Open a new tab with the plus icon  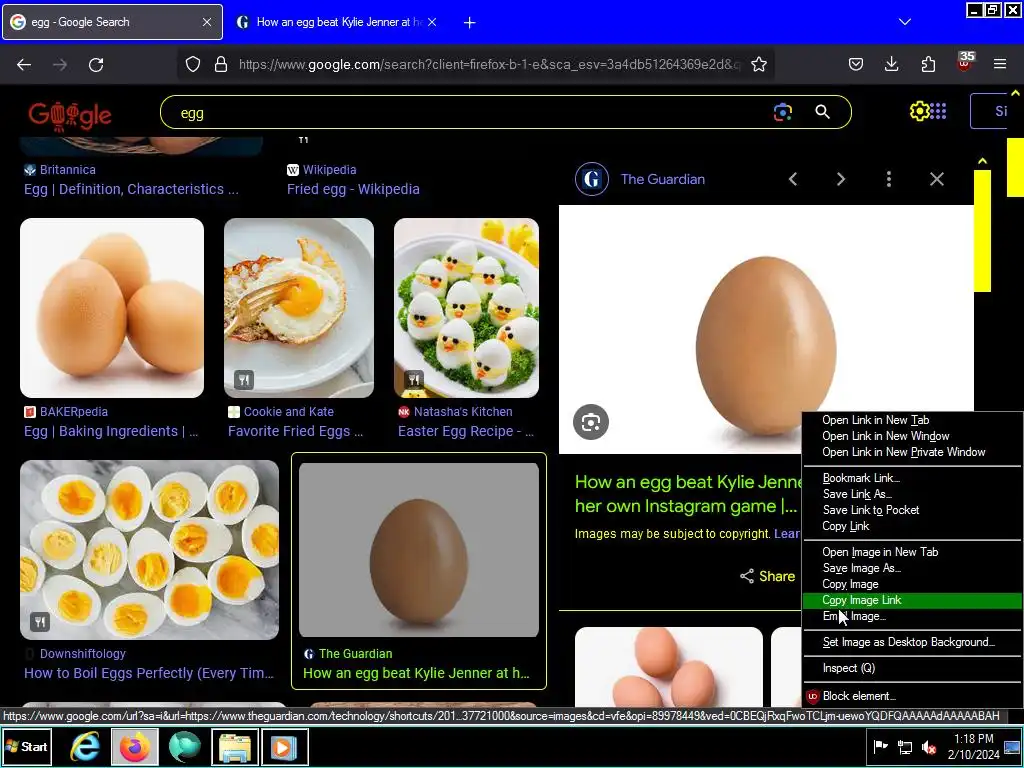click(469, 22)
